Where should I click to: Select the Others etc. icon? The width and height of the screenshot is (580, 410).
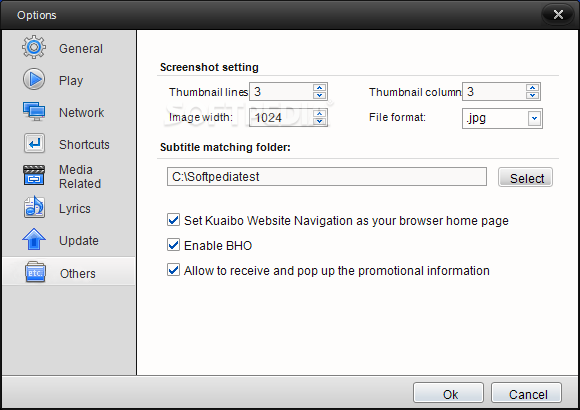point(35,272)
